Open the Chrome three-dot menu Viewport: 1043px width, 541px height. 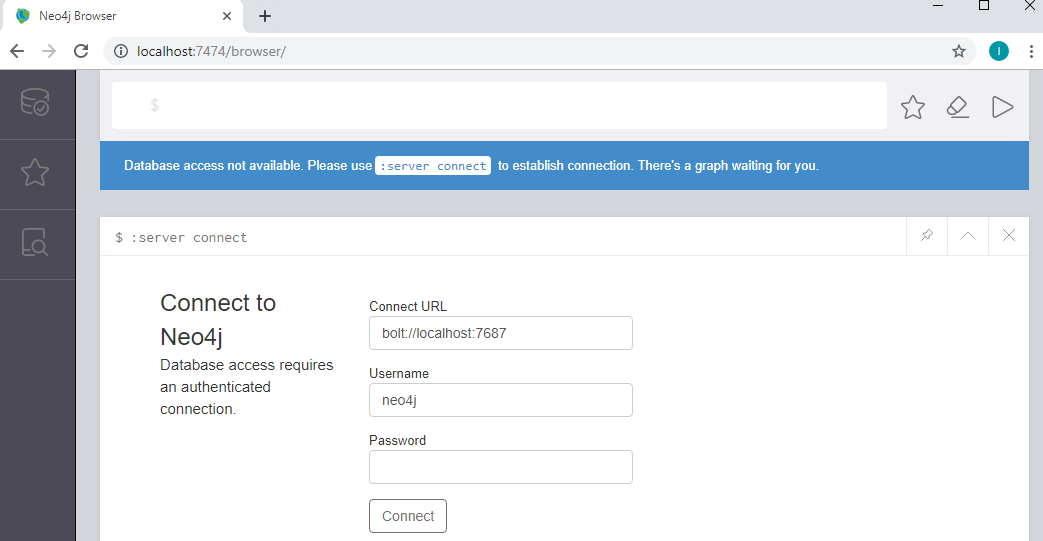pyautogui.click(x=1031, y=51)
